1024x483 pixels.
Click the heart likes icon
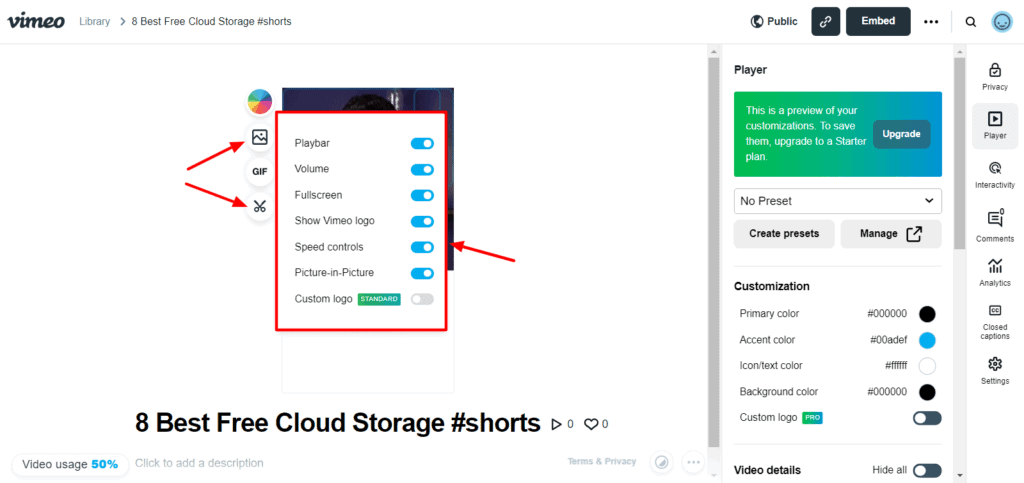591,424
